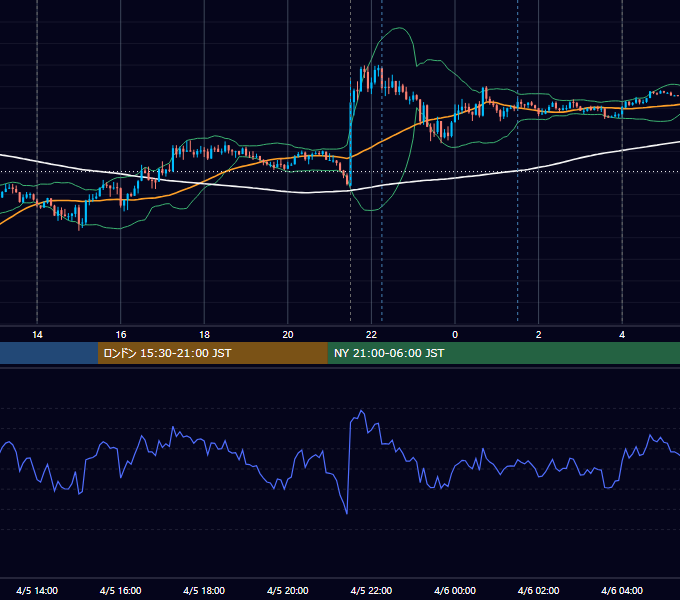Viewport: 680px width, 600px height.
Task: Click the 4/5 22:00 date label
Action: (371, 590)
